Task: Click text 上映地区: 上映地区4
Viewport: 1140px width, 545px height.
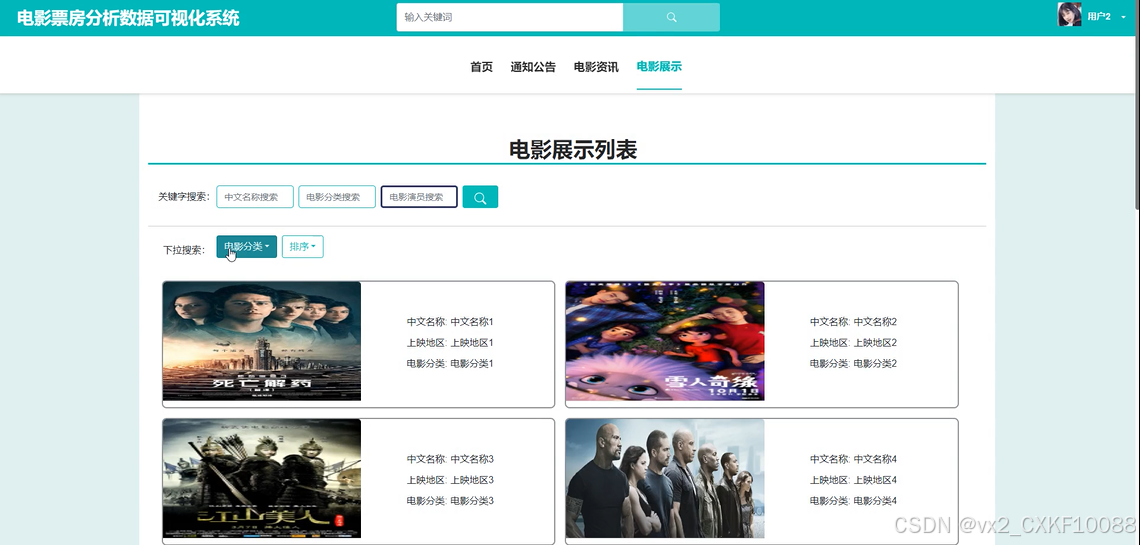Action: click(x=854, y=480)
